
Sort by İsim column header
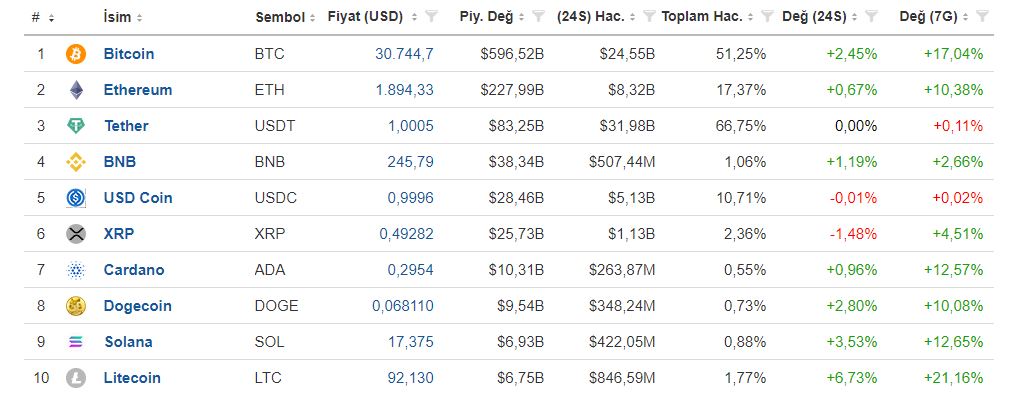[123, 18]
